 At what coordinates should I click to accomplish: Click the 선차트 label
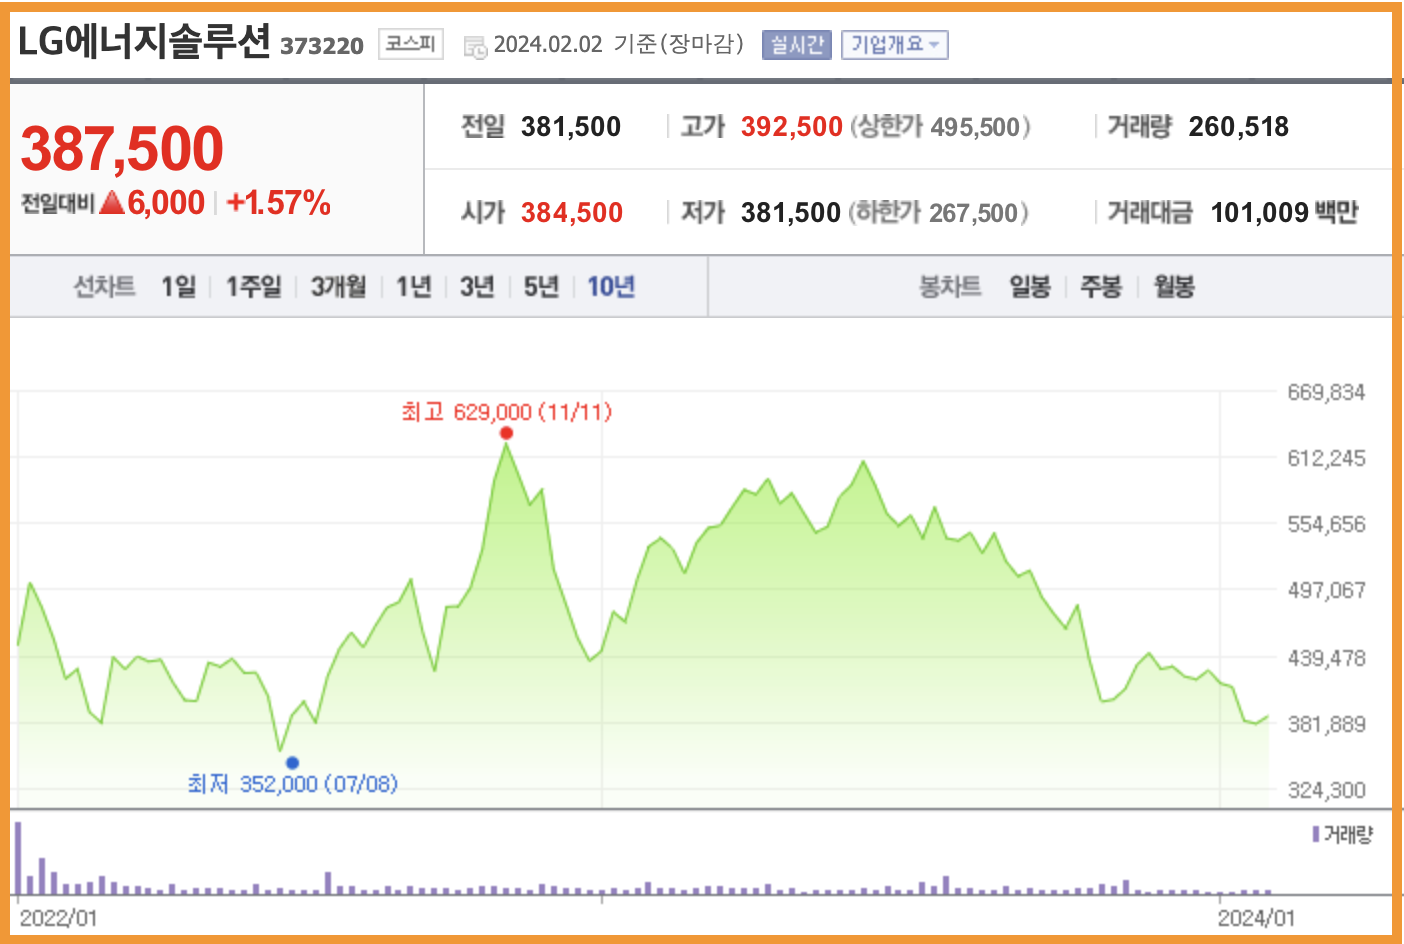104,287
